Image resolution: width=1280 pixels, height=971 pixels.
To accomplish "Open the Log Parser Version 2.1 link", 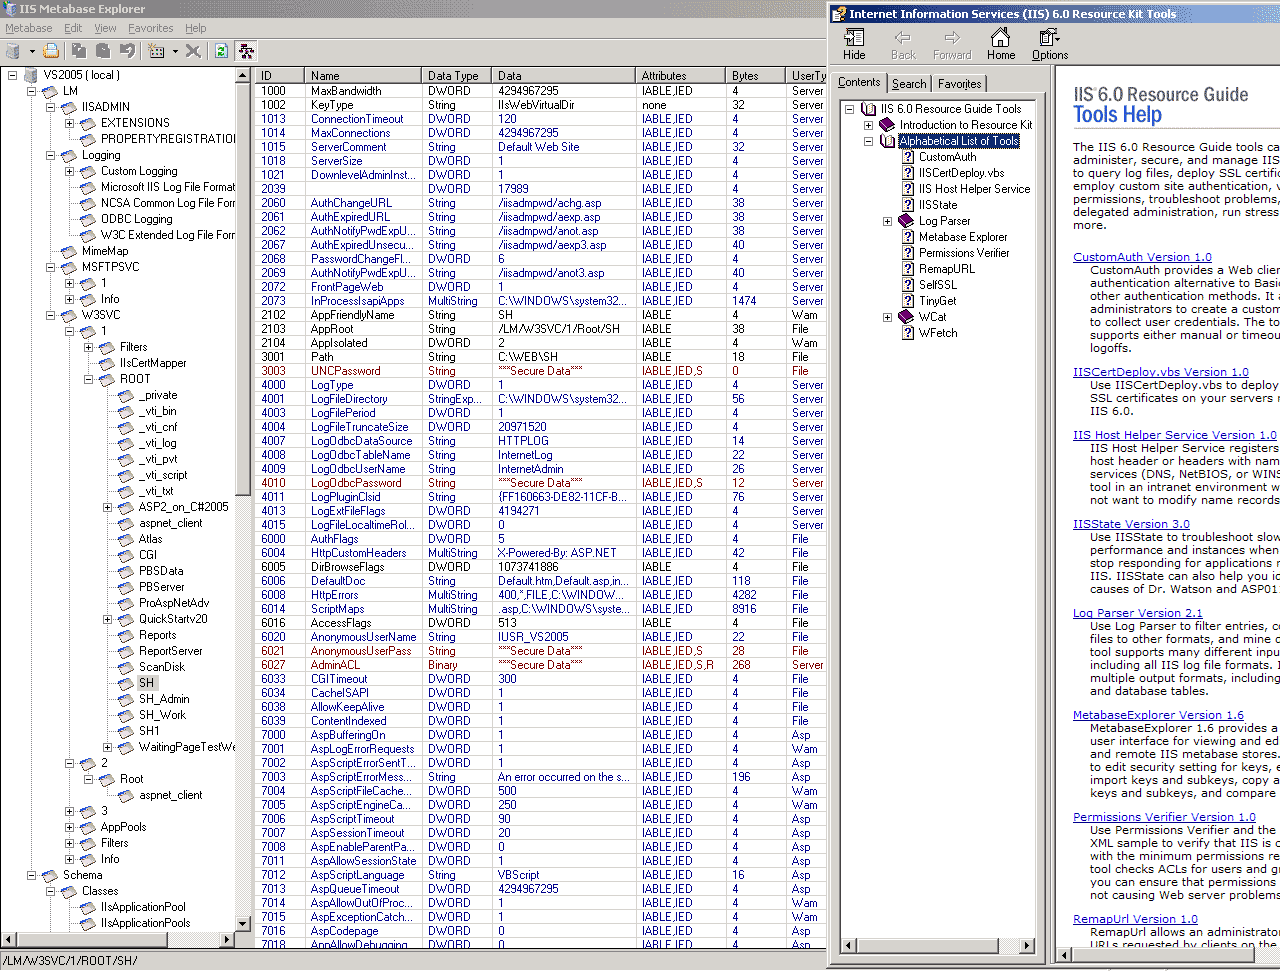I will tap(1138, 613).
